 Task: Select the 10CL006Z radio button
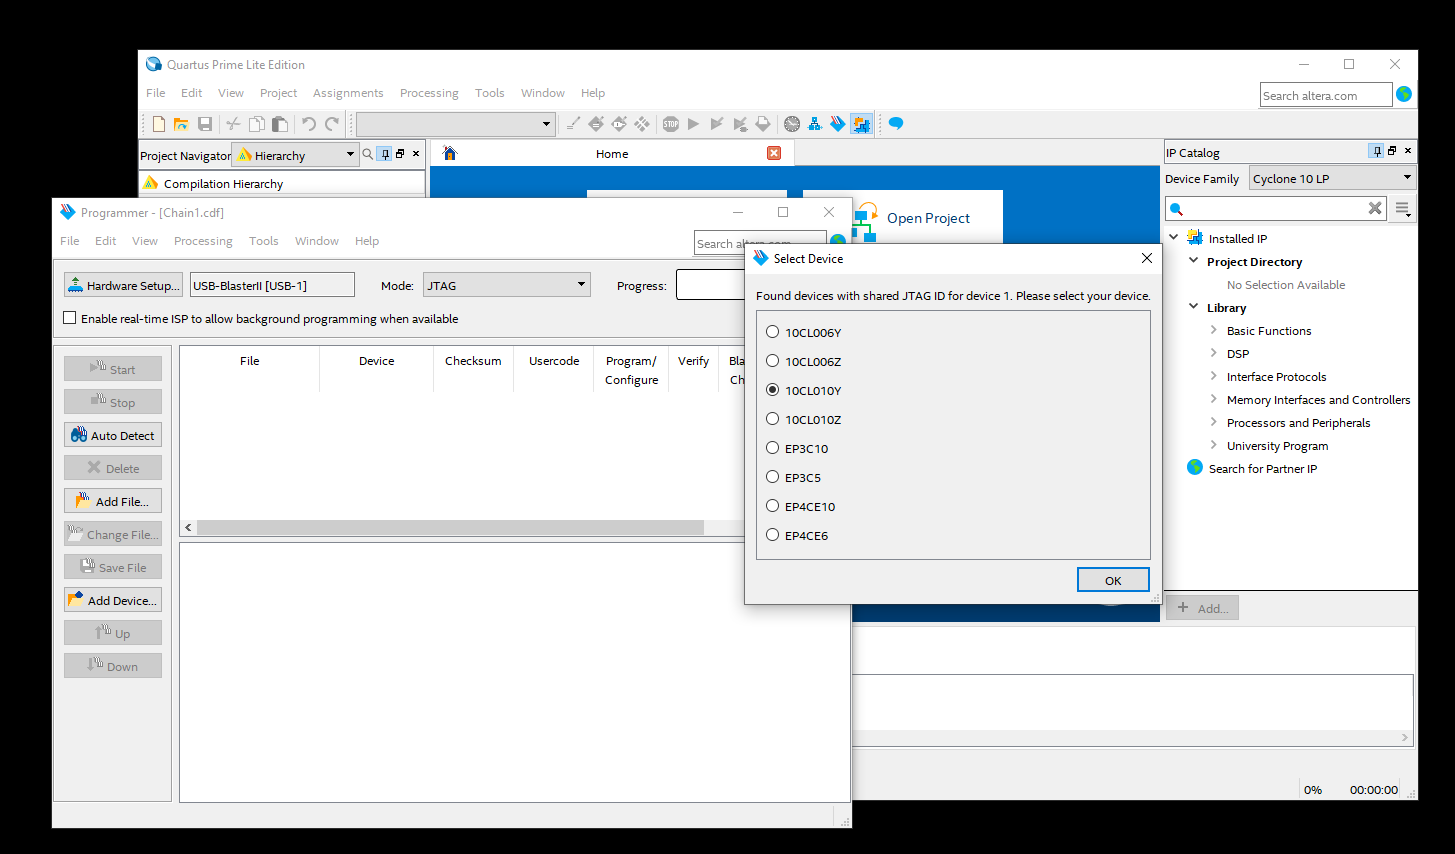(772, 361)
